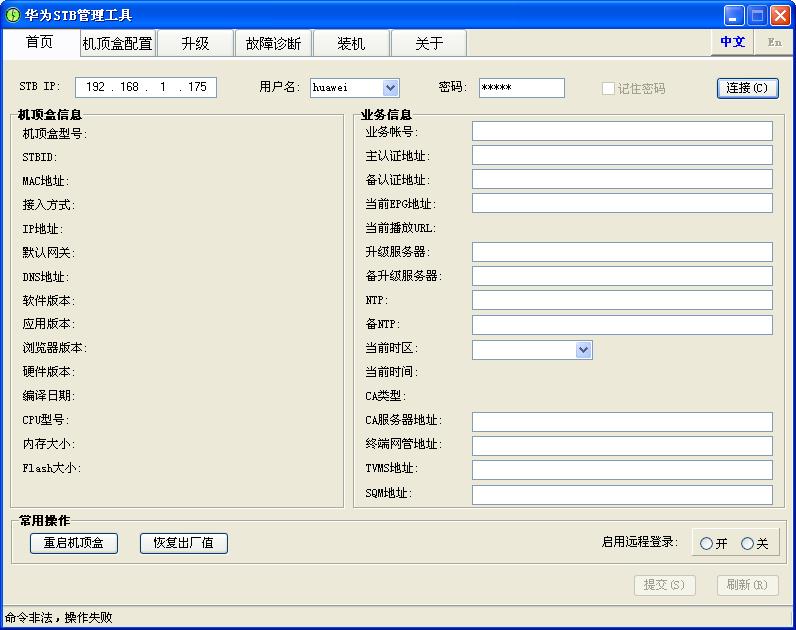The width and height of the screenshot is (796, 630).
Task: Click the Huawei STB app icon in title bar
Action: point(13,15)
